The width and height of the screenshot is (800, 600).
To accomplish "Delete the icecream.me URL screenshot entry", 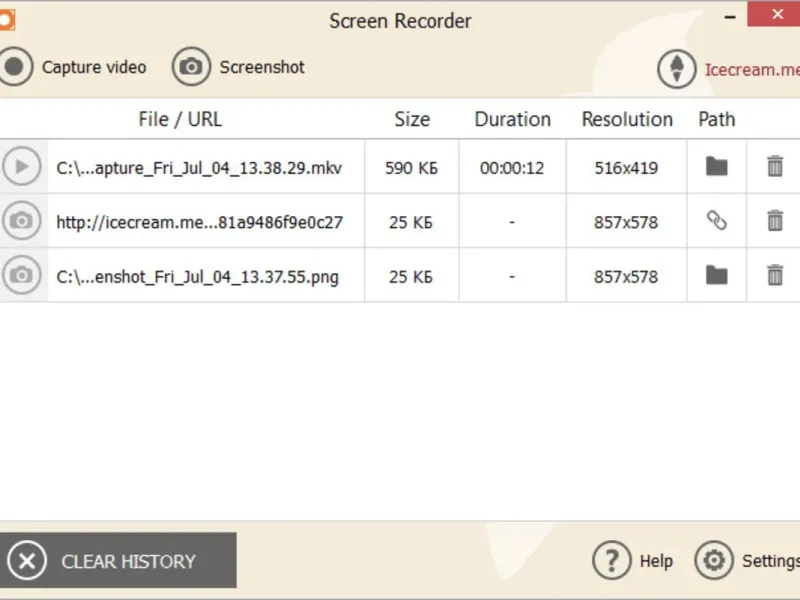I will (774, 221).
